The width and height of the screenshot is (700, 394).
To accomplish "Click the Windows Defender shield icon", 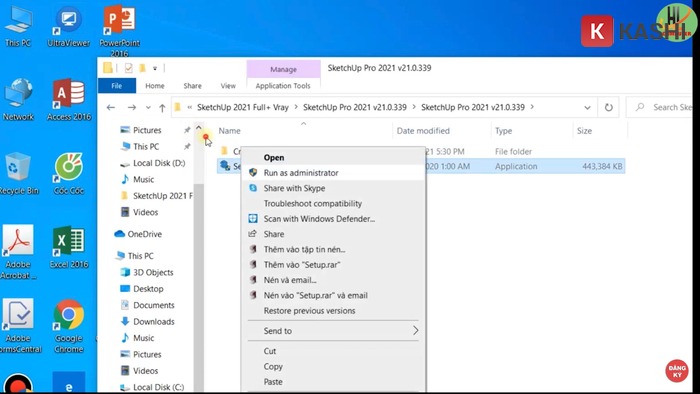I will click(253, 219).
